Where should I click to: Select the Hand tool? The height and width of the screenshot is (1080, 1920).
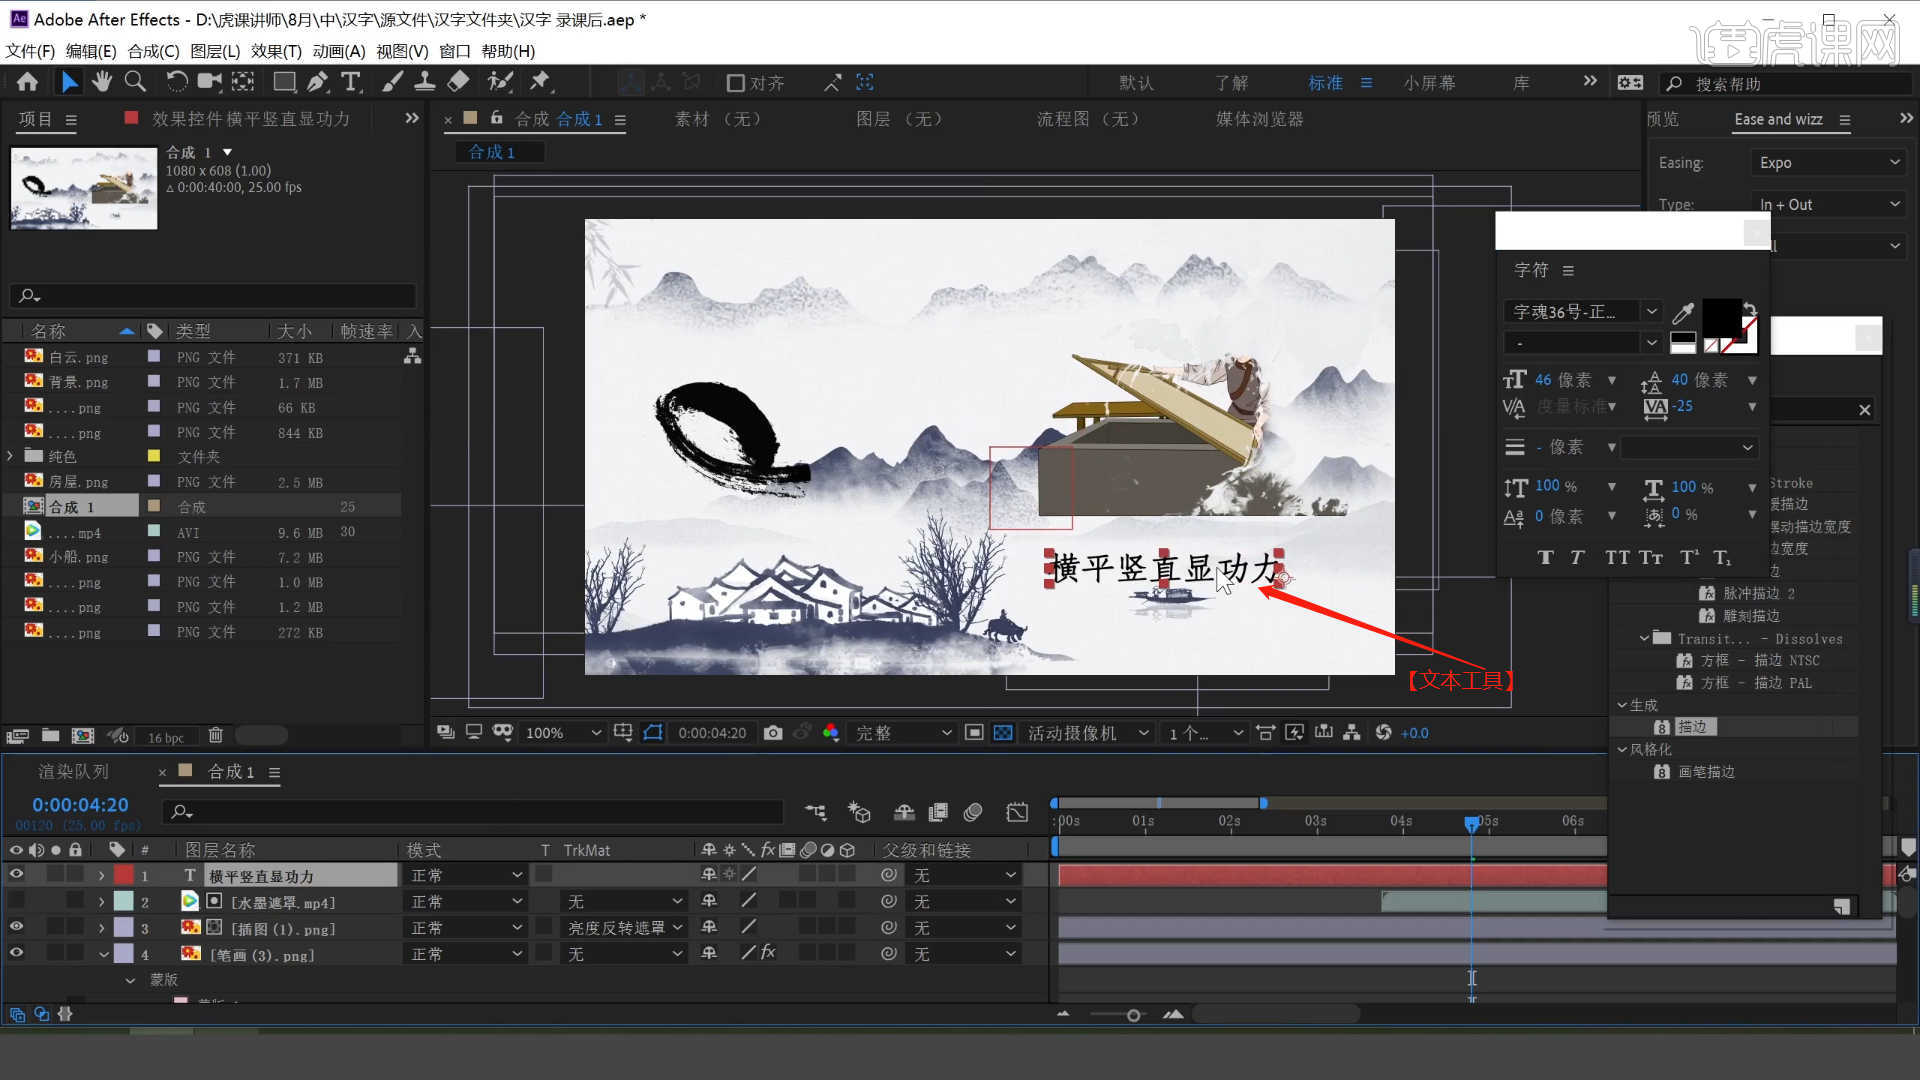point(101,82)
